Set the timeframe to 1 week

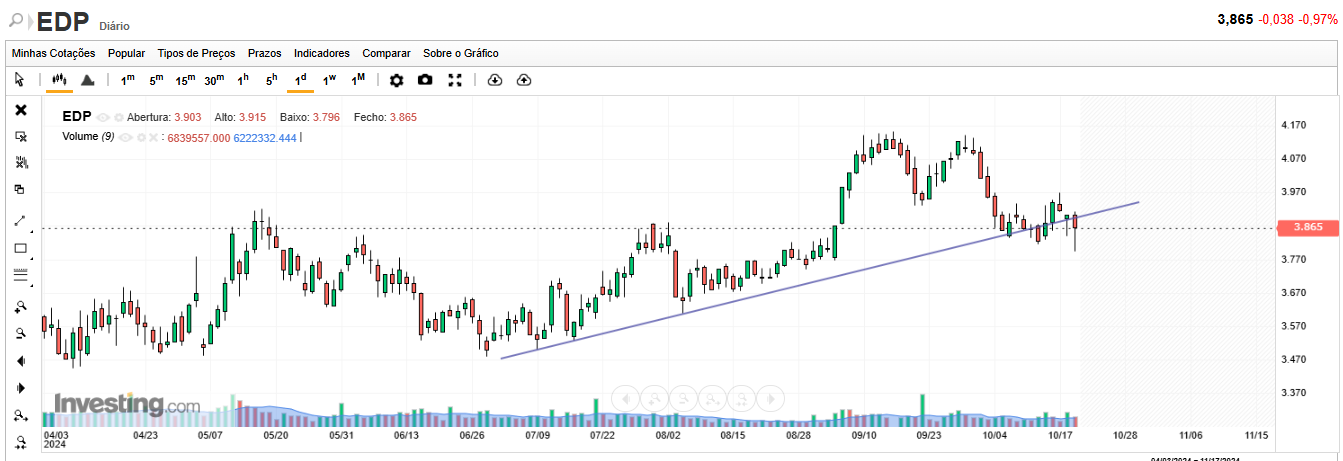click(329, 80)
